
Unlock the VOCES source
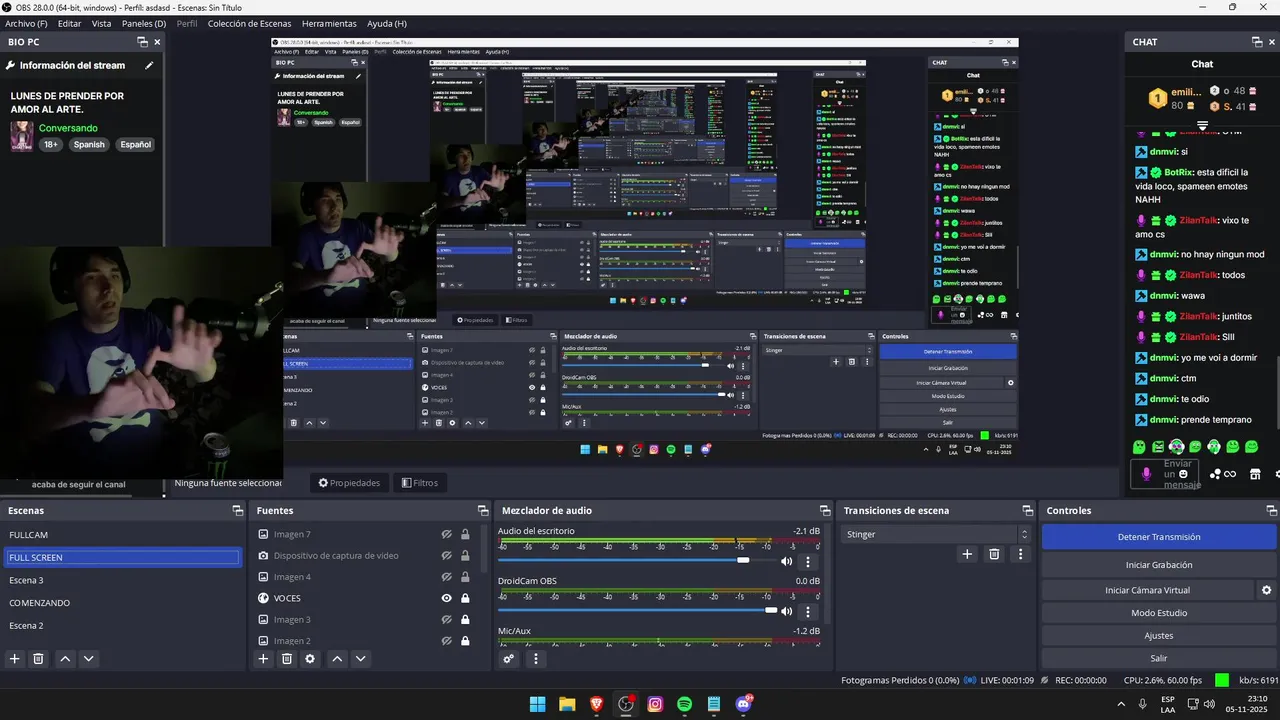click(465, 598)
